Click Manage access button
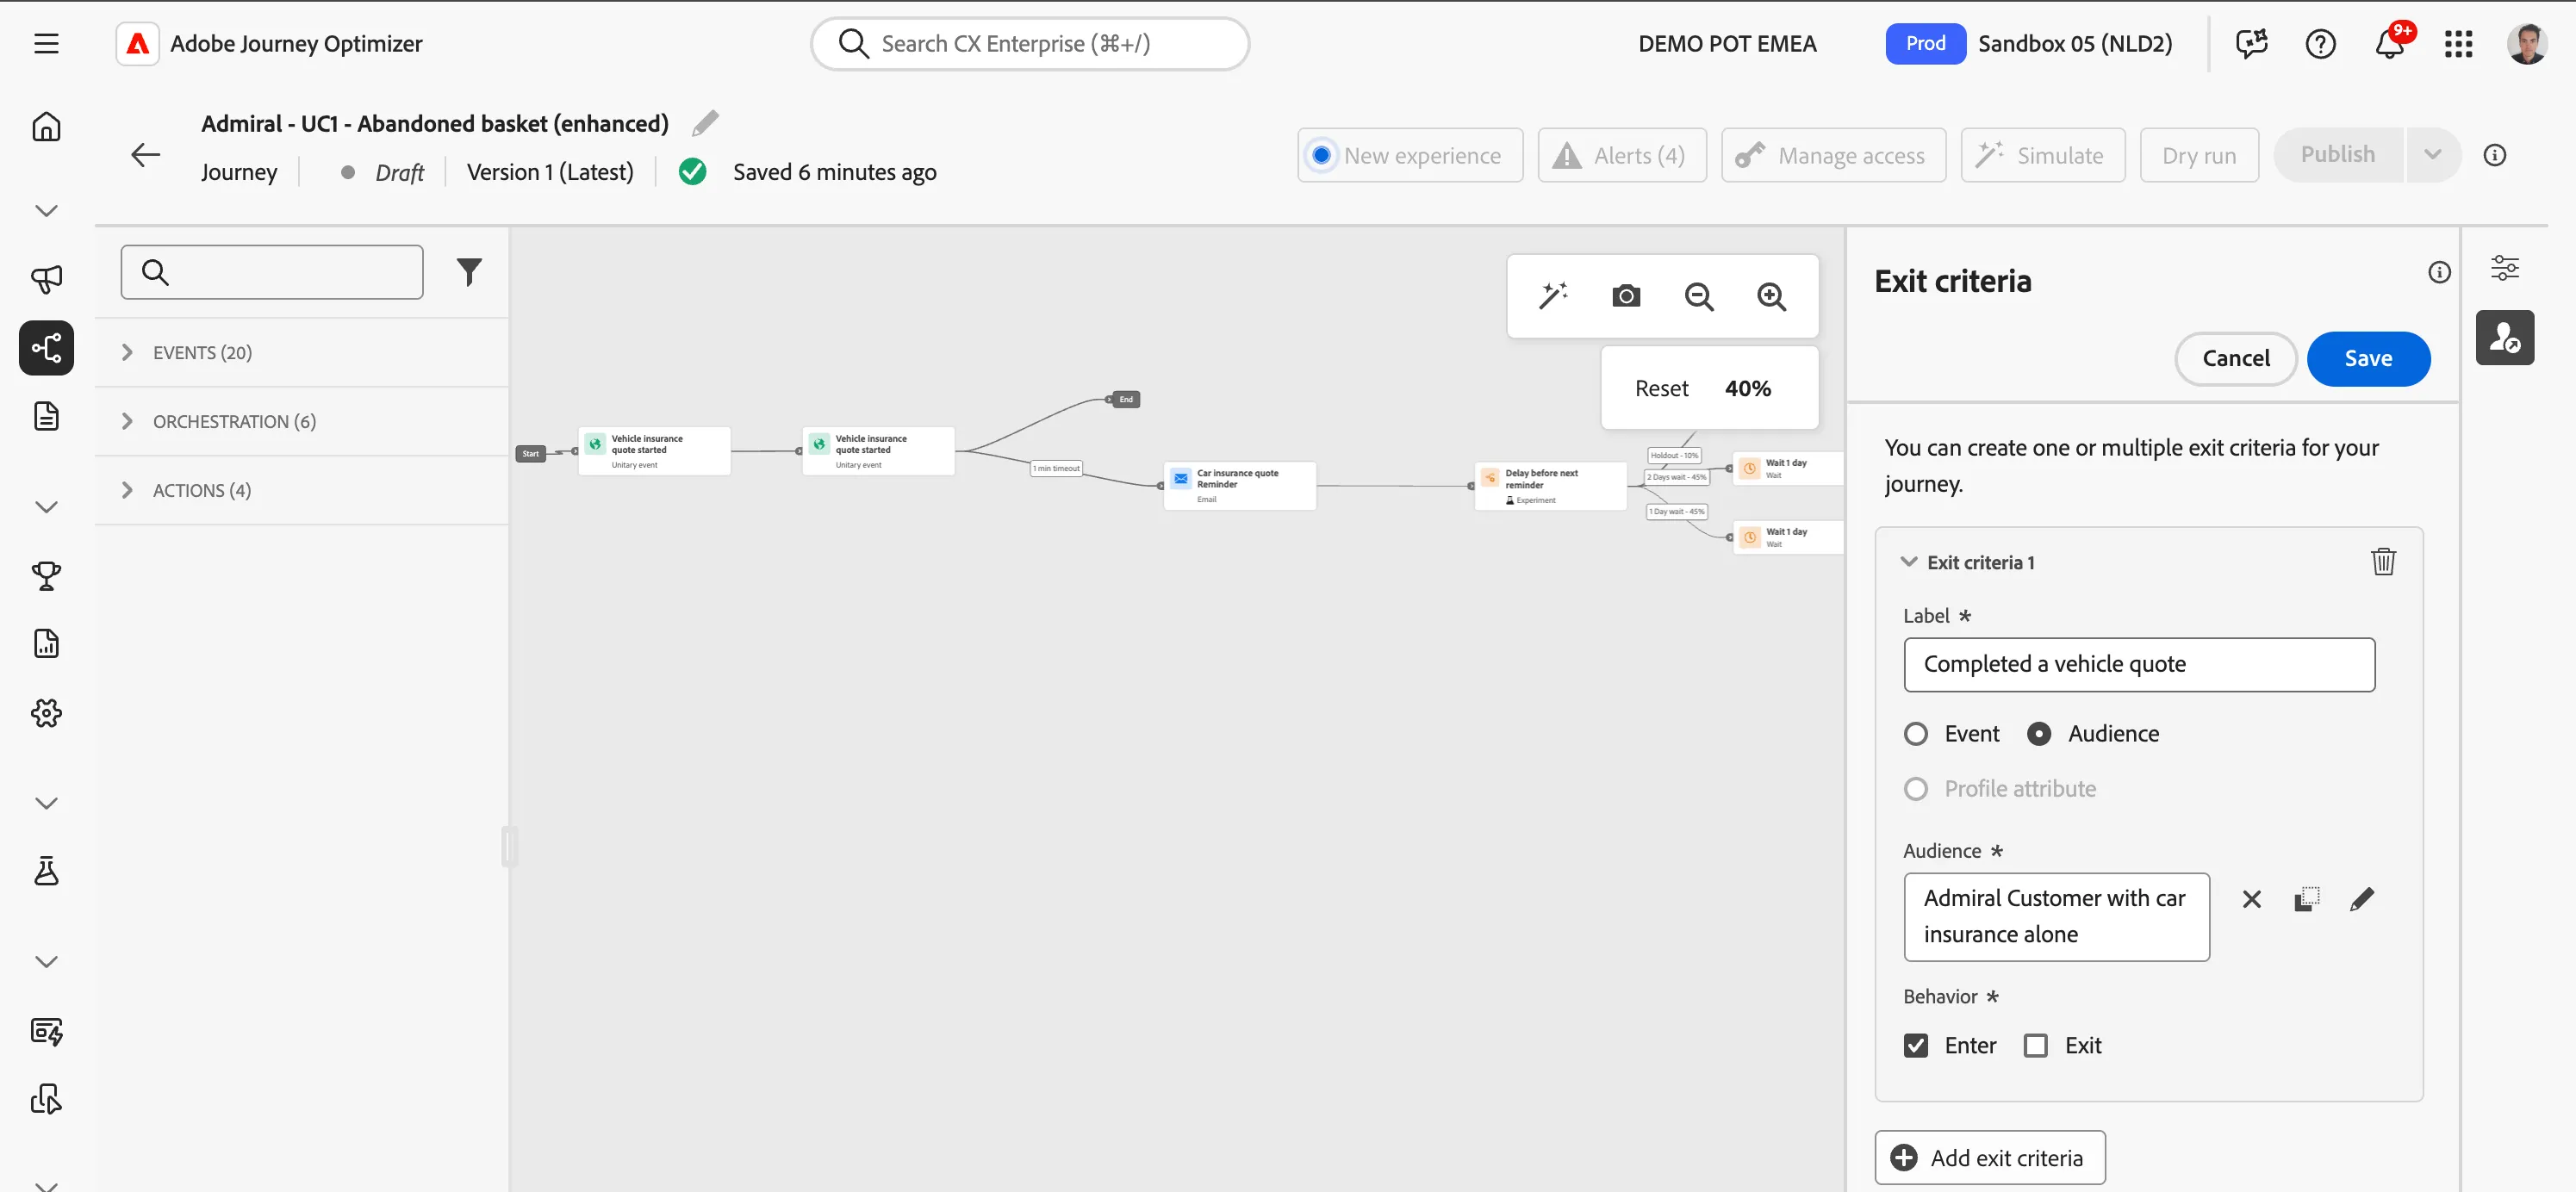This screenshot has height=1192, width=2576. click(x=1833, y=155)
